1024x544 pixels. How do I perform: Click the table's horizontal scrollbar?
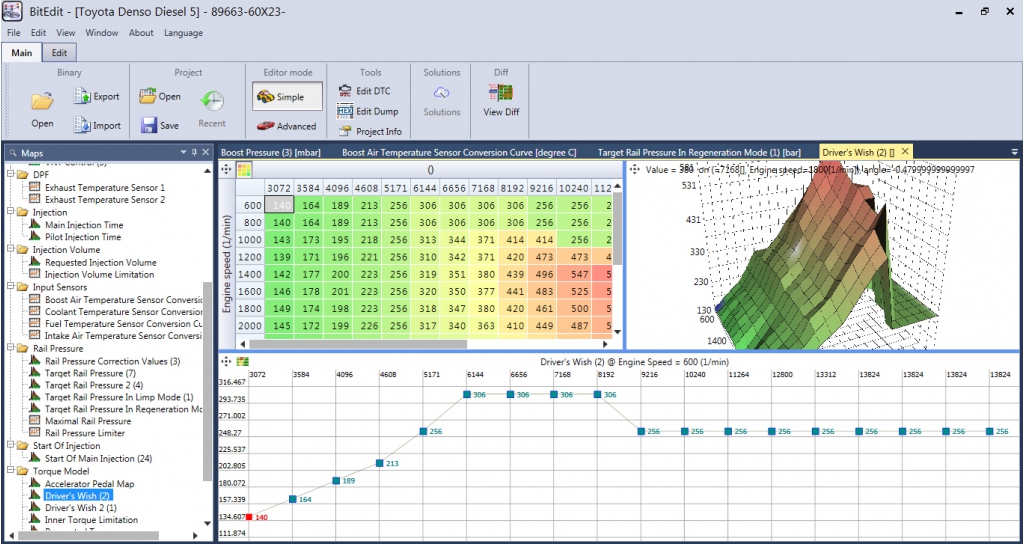[x=358, y=344]
